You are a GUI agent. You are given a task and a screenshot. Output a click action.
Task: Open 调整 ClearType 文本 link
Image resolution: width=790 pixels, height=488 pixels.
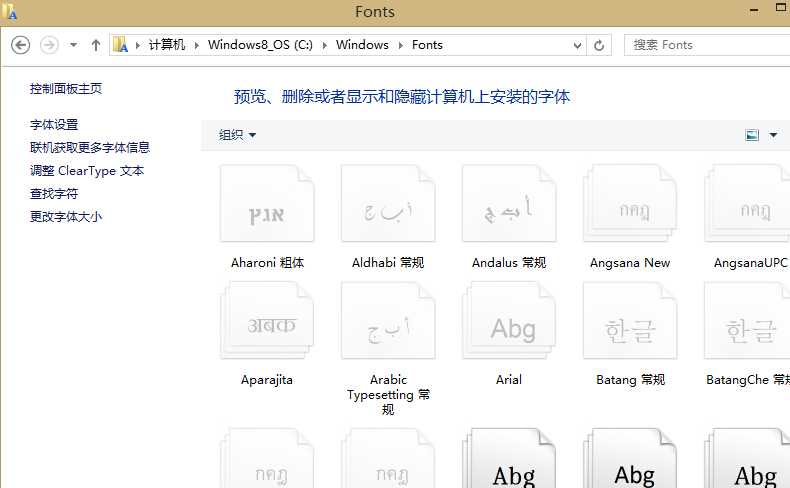click(x=87, y=171)
